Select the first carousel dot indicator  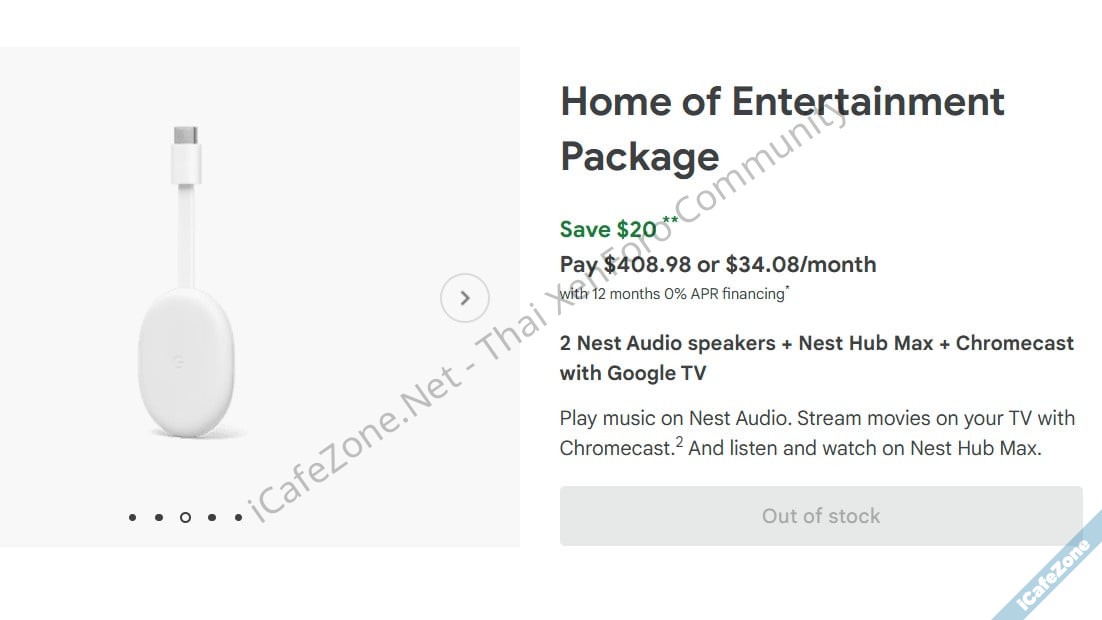pos(131,517)
